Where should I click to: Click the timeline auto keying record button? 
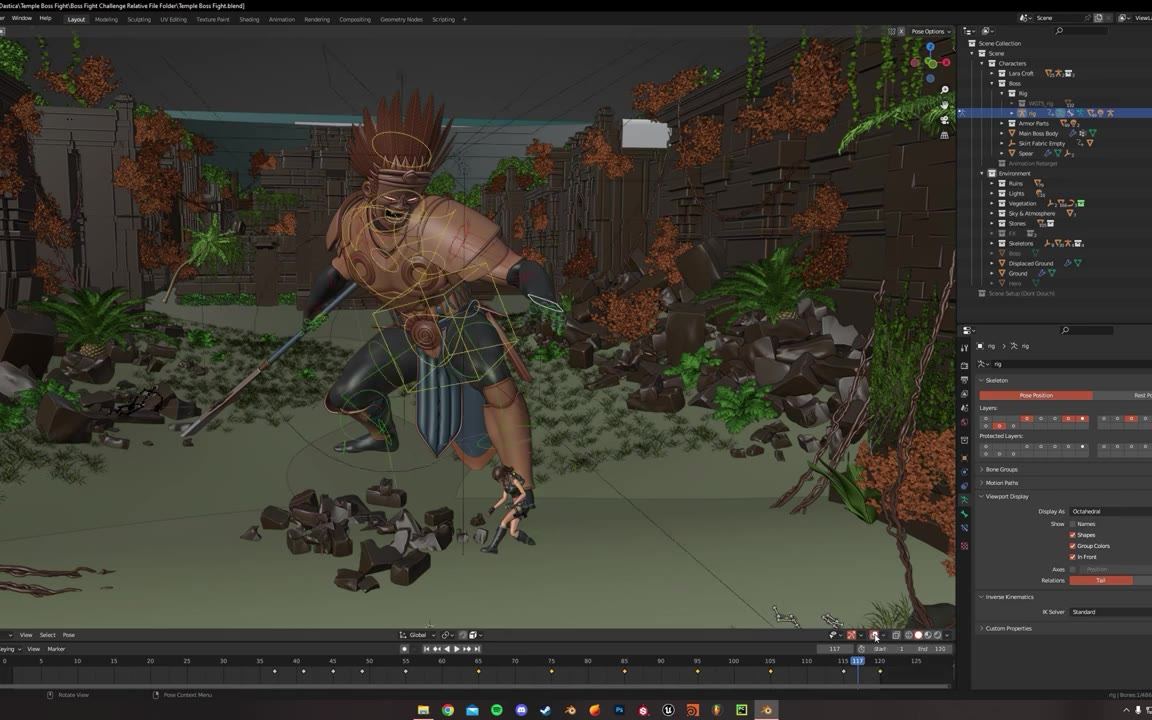(x=404, y=649)
